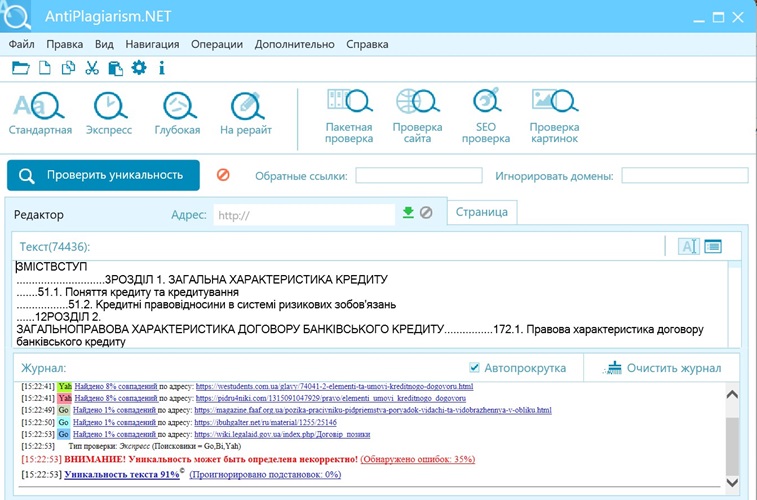
Task: Click the AntiPlagiarism.NET logo icon
Action: [15, 15]
